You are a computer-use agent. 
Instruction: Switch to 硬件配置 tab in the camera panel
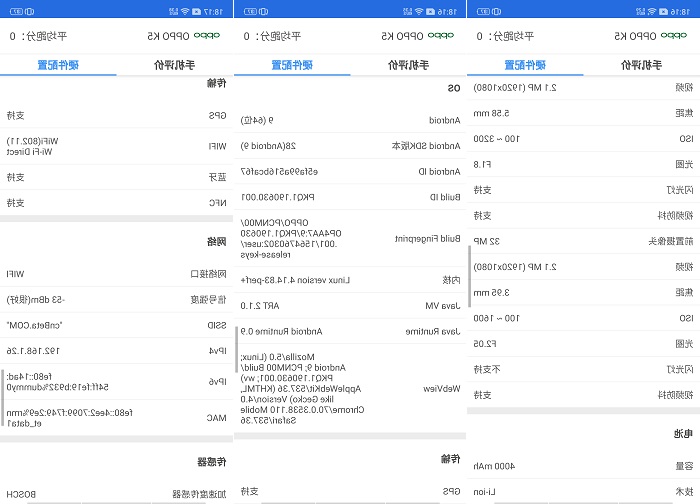pos(525,65)
